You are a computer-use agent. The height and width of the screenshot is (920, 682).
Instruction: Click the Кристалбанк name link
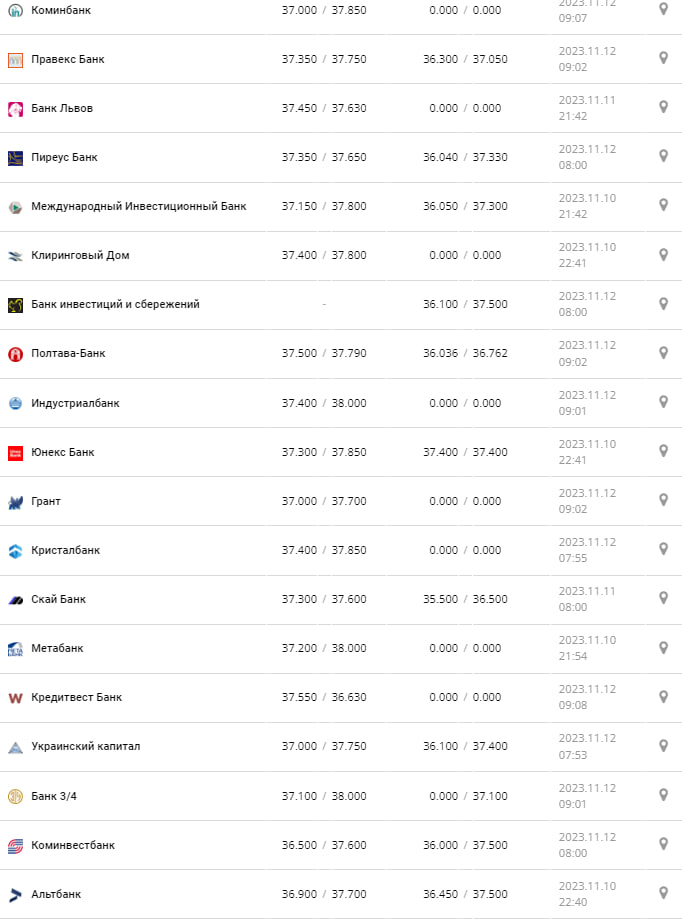click(x=65, y=550)
